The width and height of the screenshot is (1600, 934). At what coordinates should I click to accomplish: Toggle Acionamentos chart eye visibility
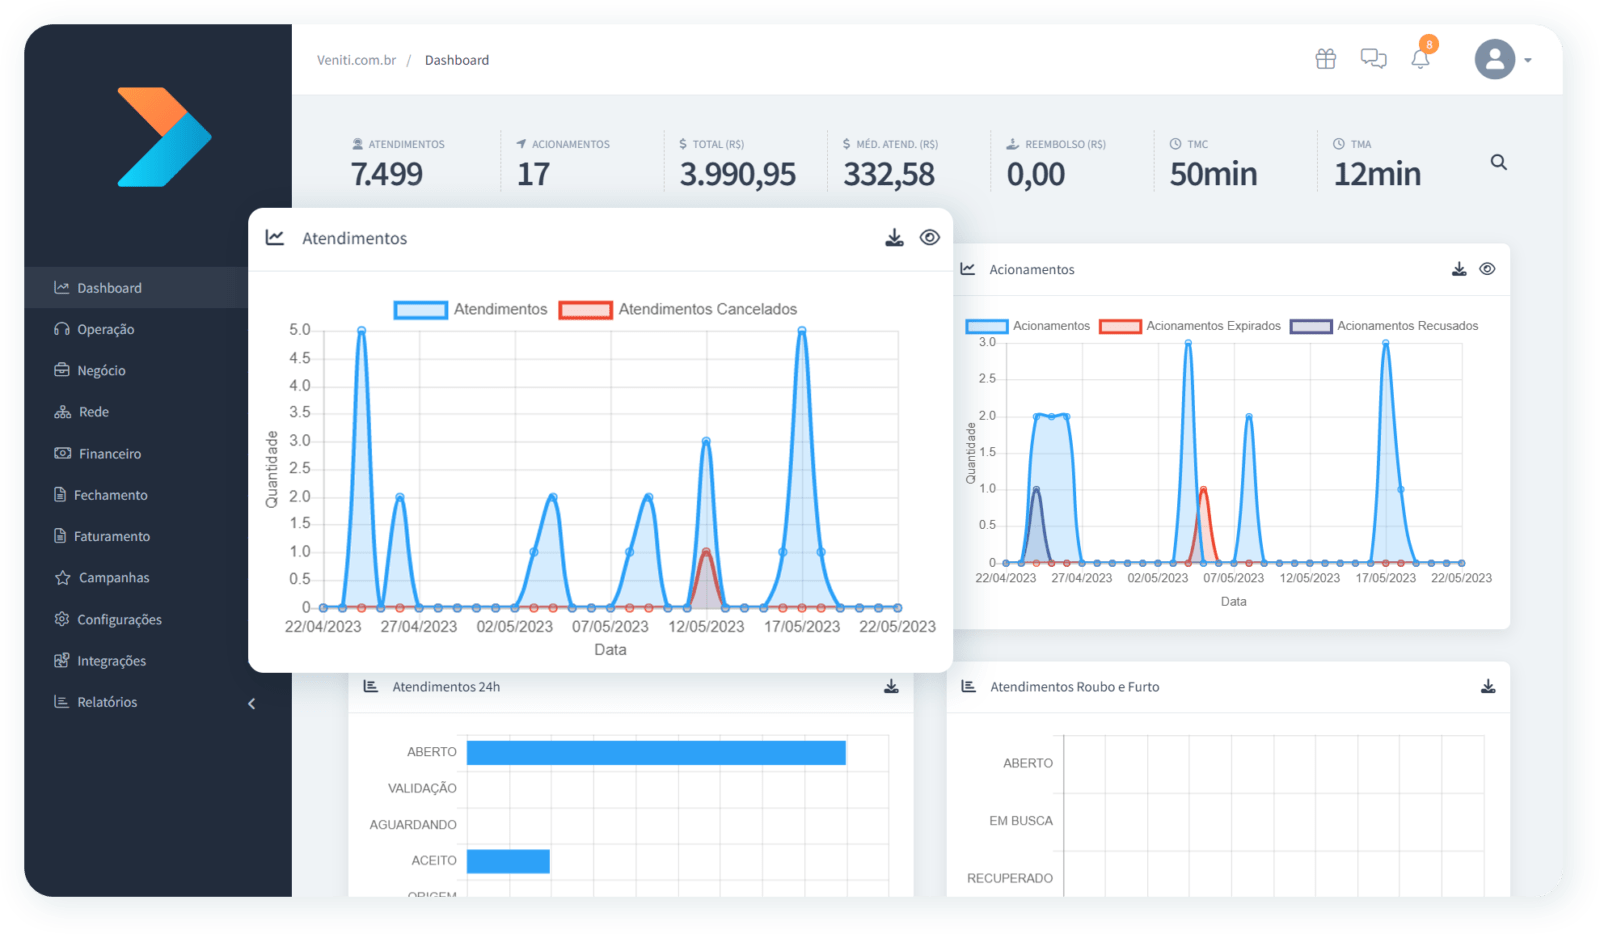pos(1487,269)
